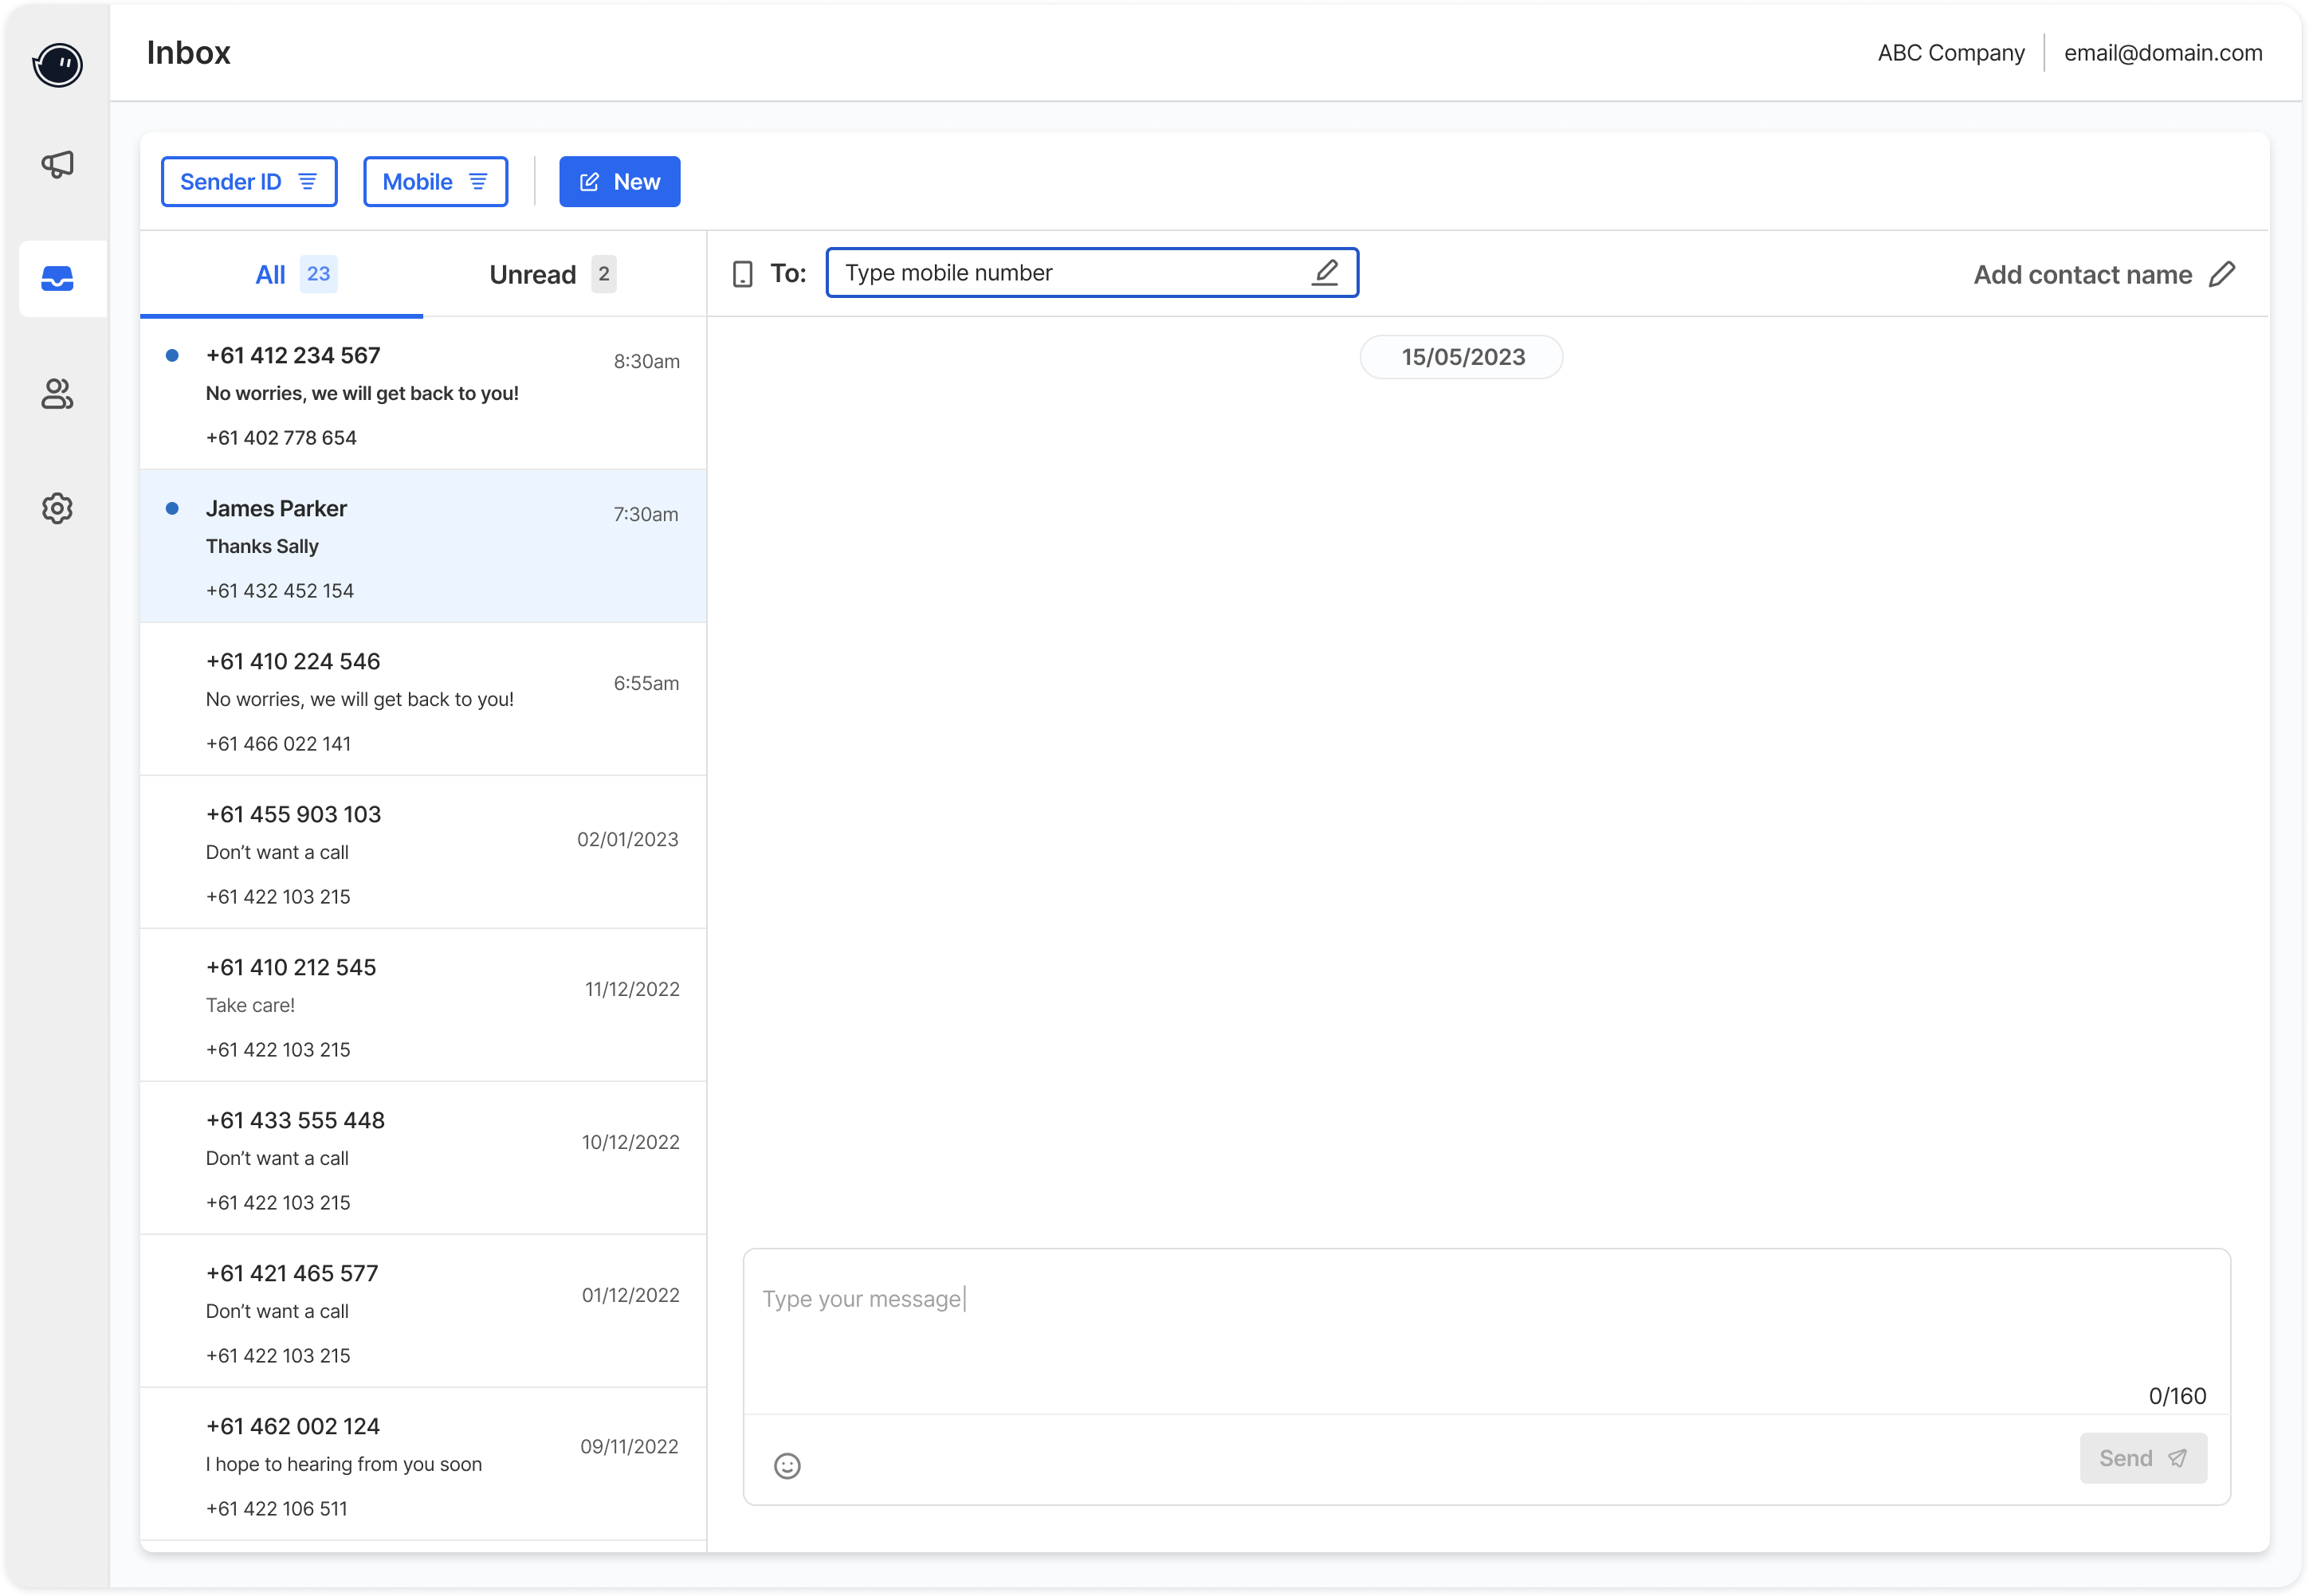This screenshot has width=2309, height=1596.
Task: Open conversation from +61 410 224 546
Action: click(x=423, y=699)
